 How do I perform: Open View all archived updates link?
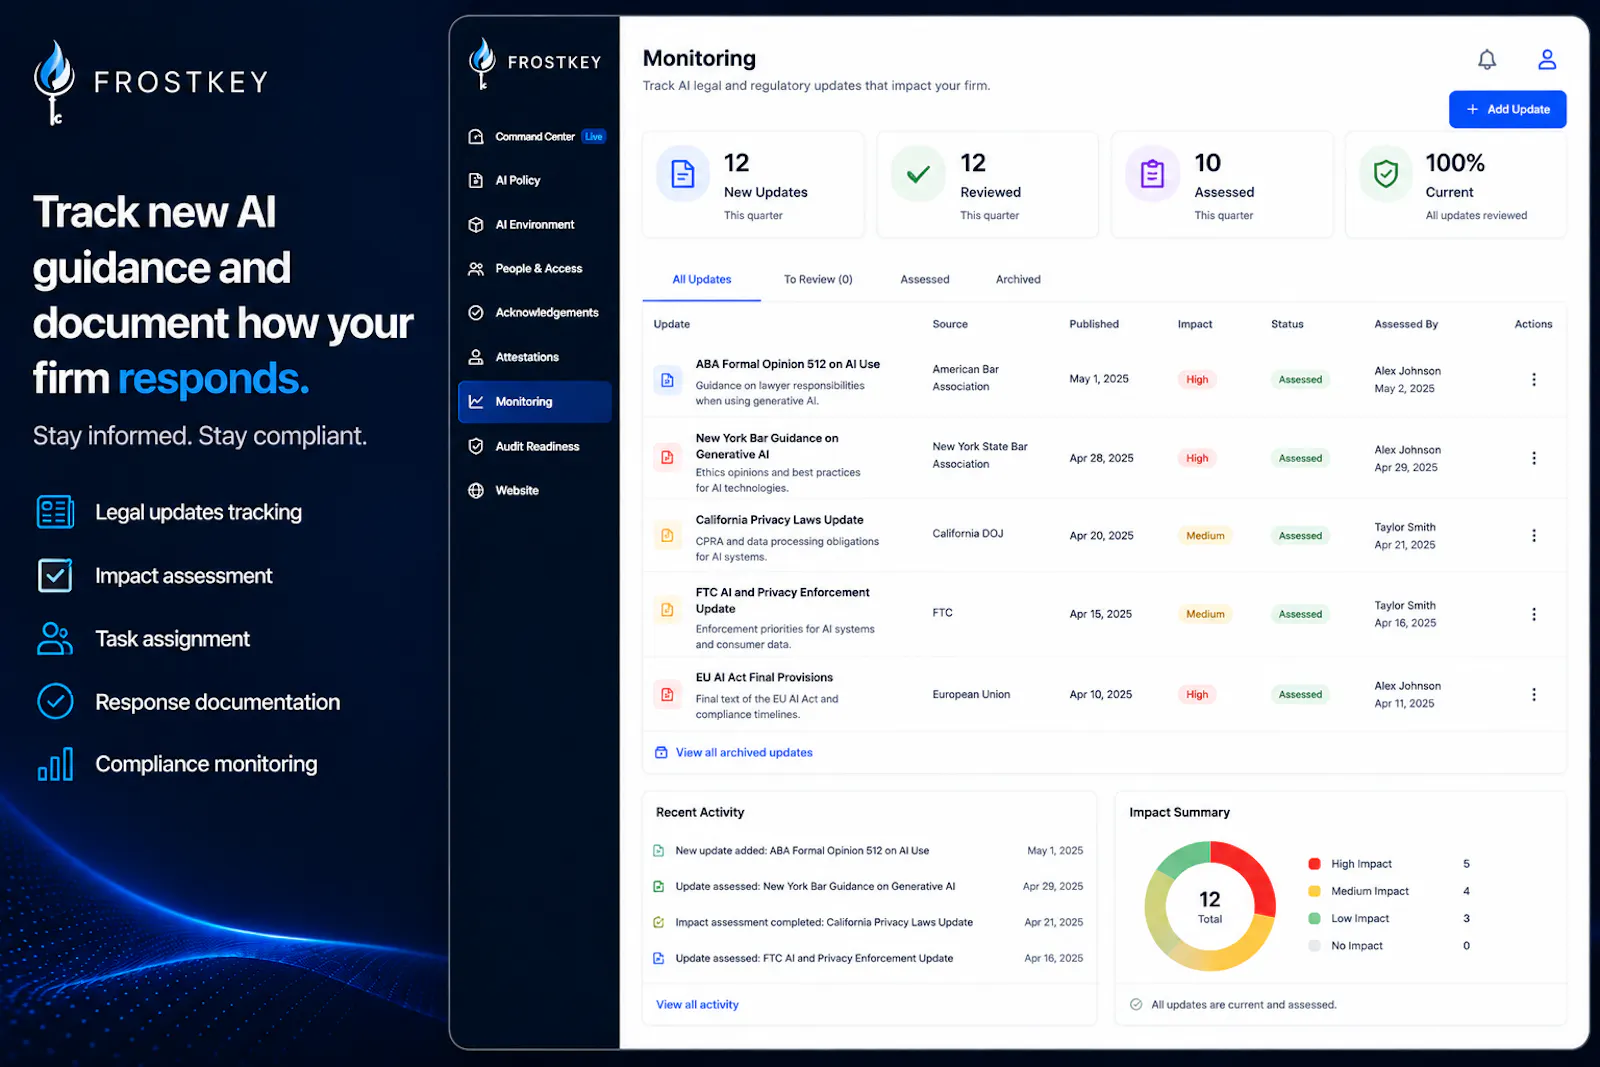coord(744,752)
